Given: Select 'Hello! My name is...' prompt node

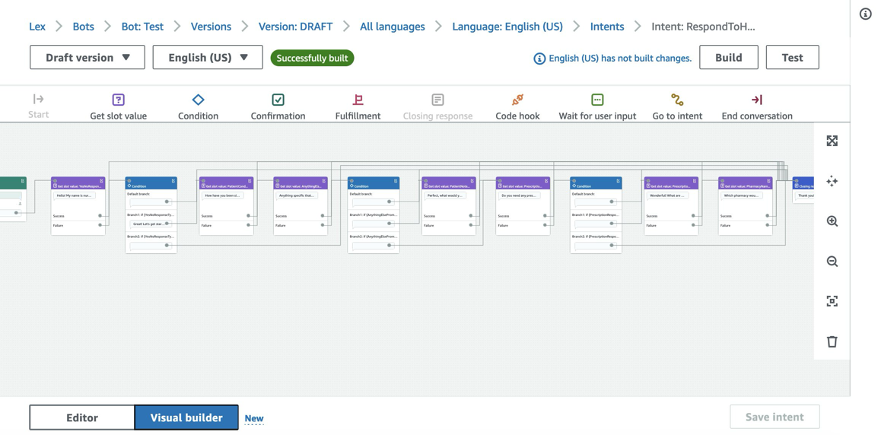Looking at the screenshot, I should pyautogui.click(x=75, y=196).
